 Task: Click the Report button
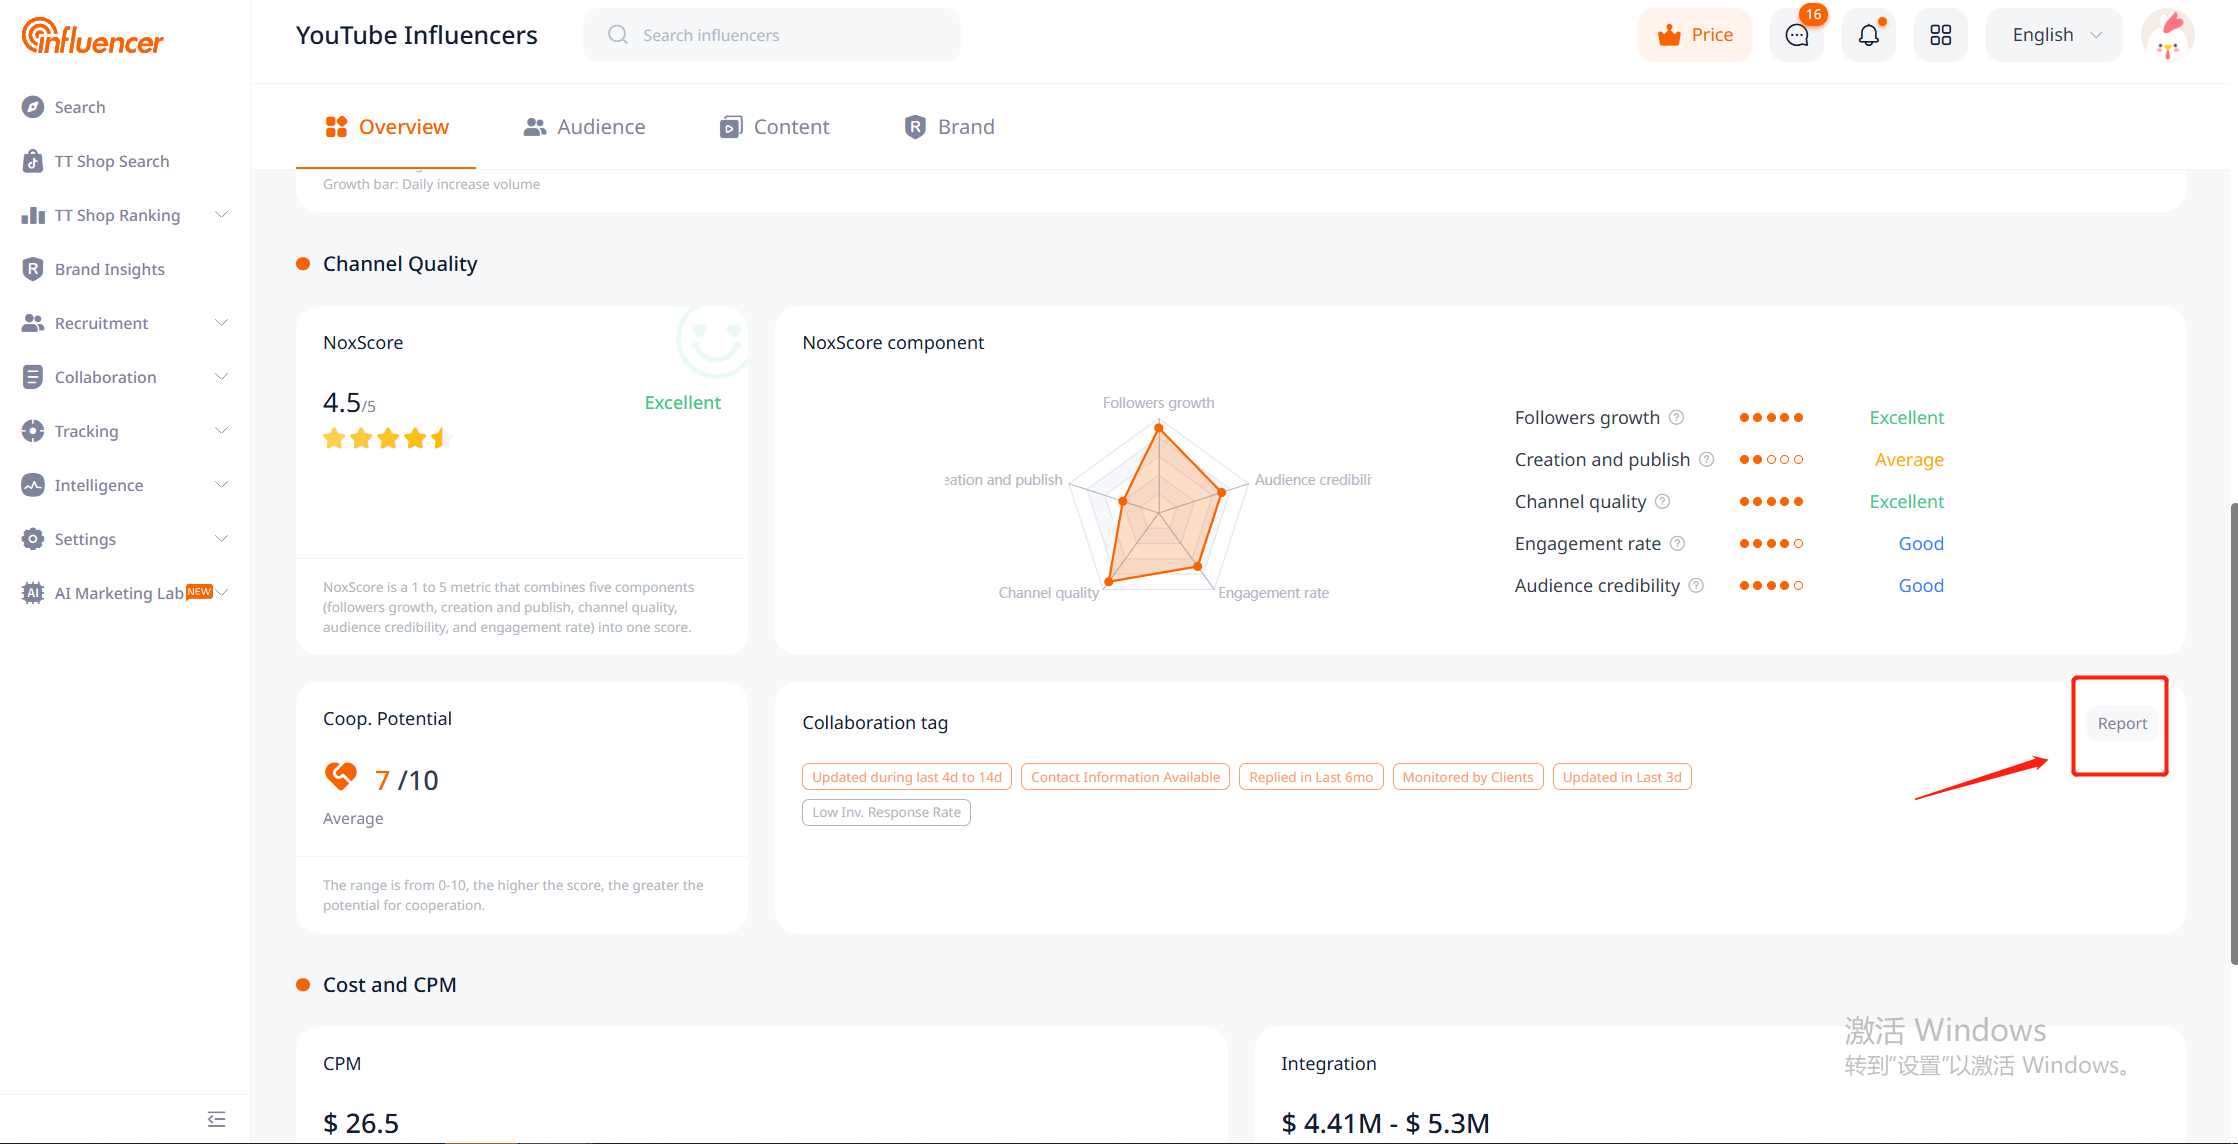2121,723
